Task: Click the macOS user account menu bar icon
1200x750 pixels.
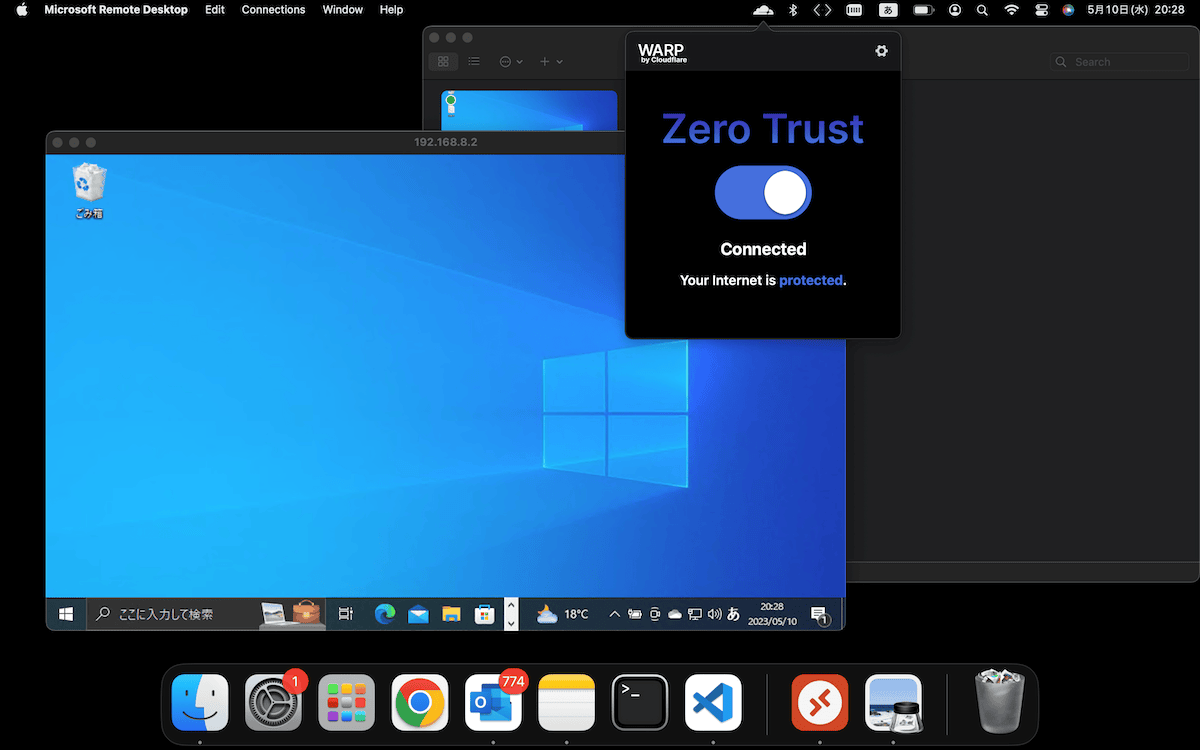Action: click(955, 10)
